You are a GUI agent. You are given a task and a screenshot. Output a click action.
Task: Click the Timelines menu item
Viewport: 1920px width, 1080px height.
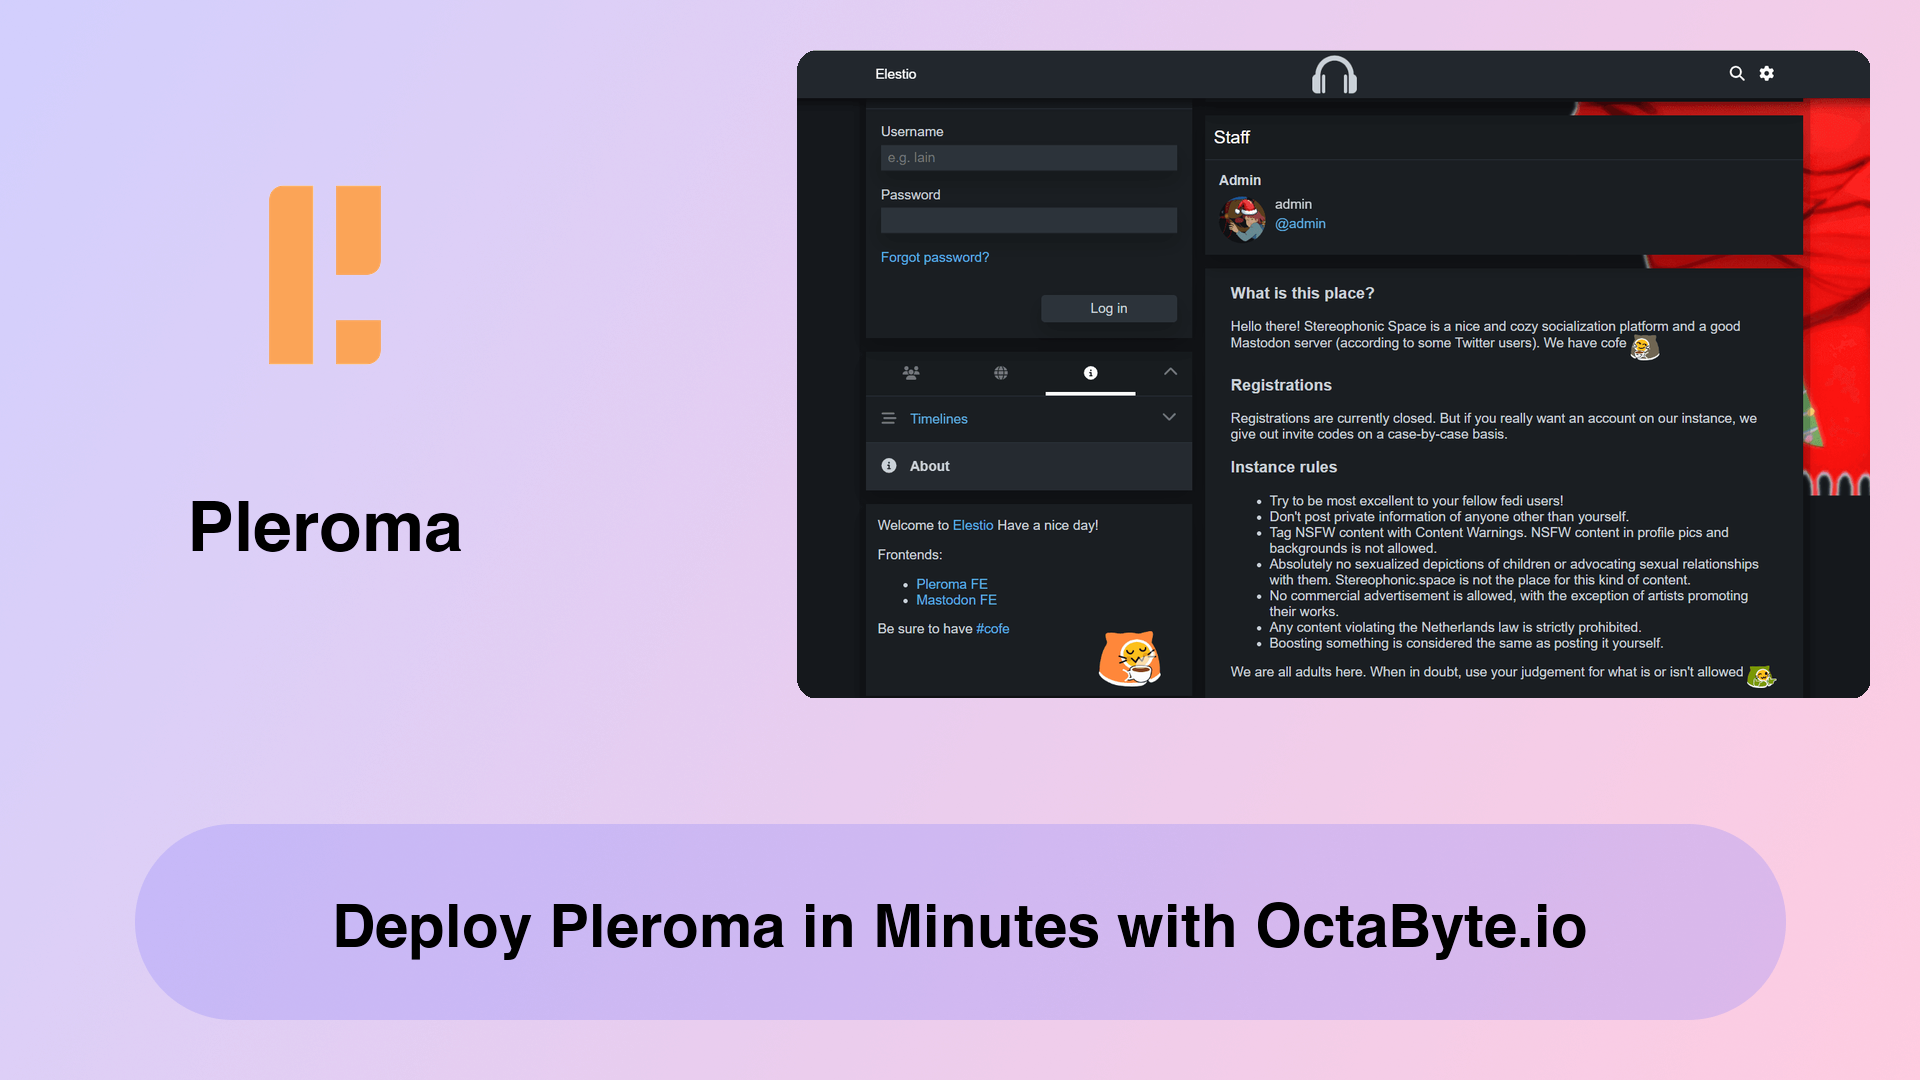pos(938,418)
